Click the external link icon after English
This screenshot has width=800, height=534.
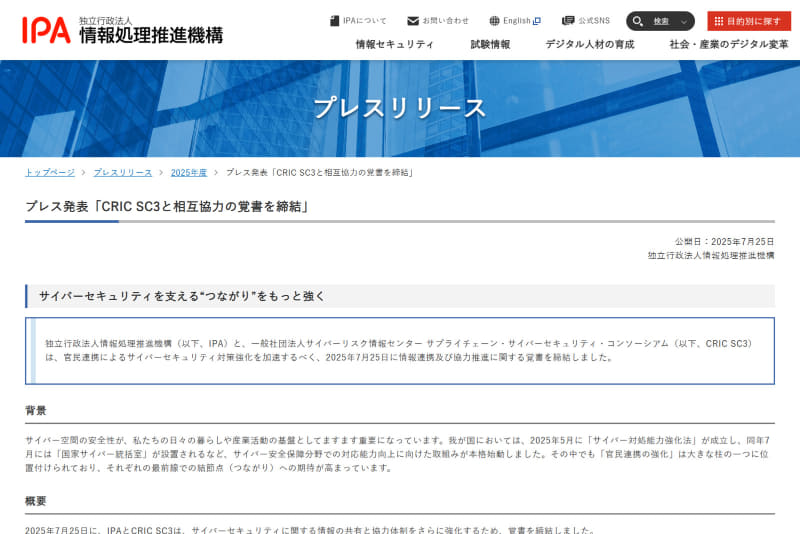click(x=537, y=21)
